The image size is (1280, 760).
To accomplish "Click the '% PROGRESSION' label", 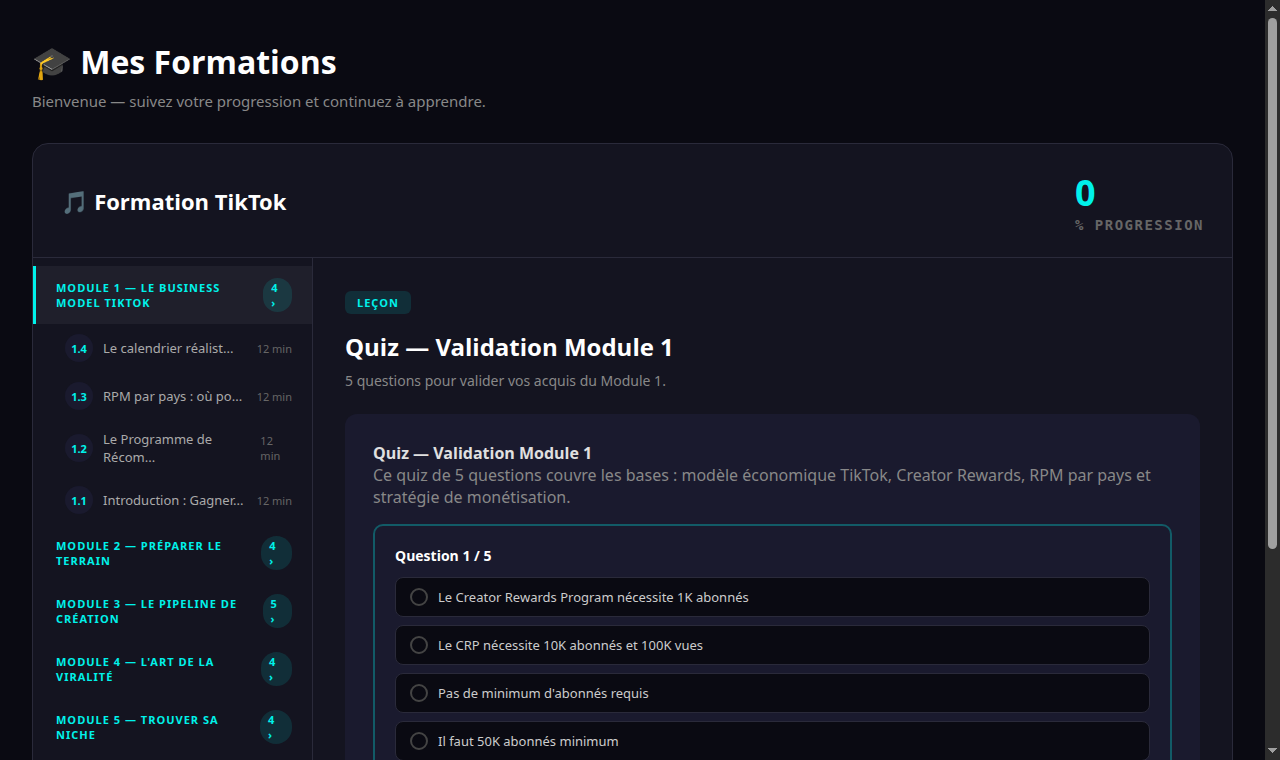I will pos(1139,225).
